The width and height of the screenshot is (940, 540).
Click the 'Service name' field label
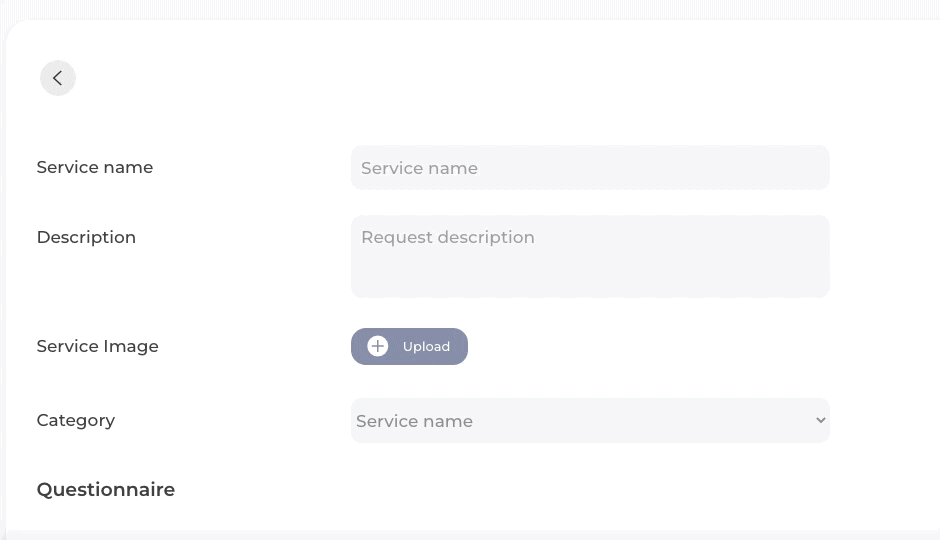pyautogui.click(x=95, y=167)
